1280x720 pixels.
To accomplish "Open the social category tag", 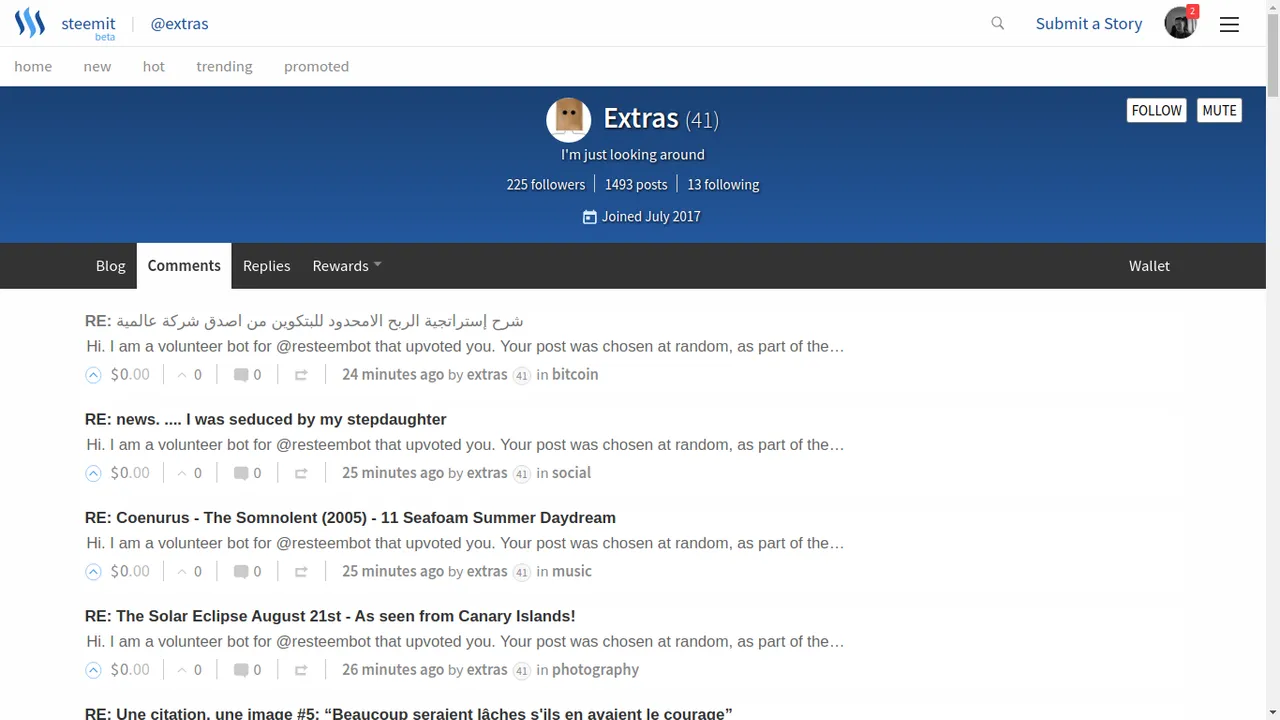I will tap(571, 473).
